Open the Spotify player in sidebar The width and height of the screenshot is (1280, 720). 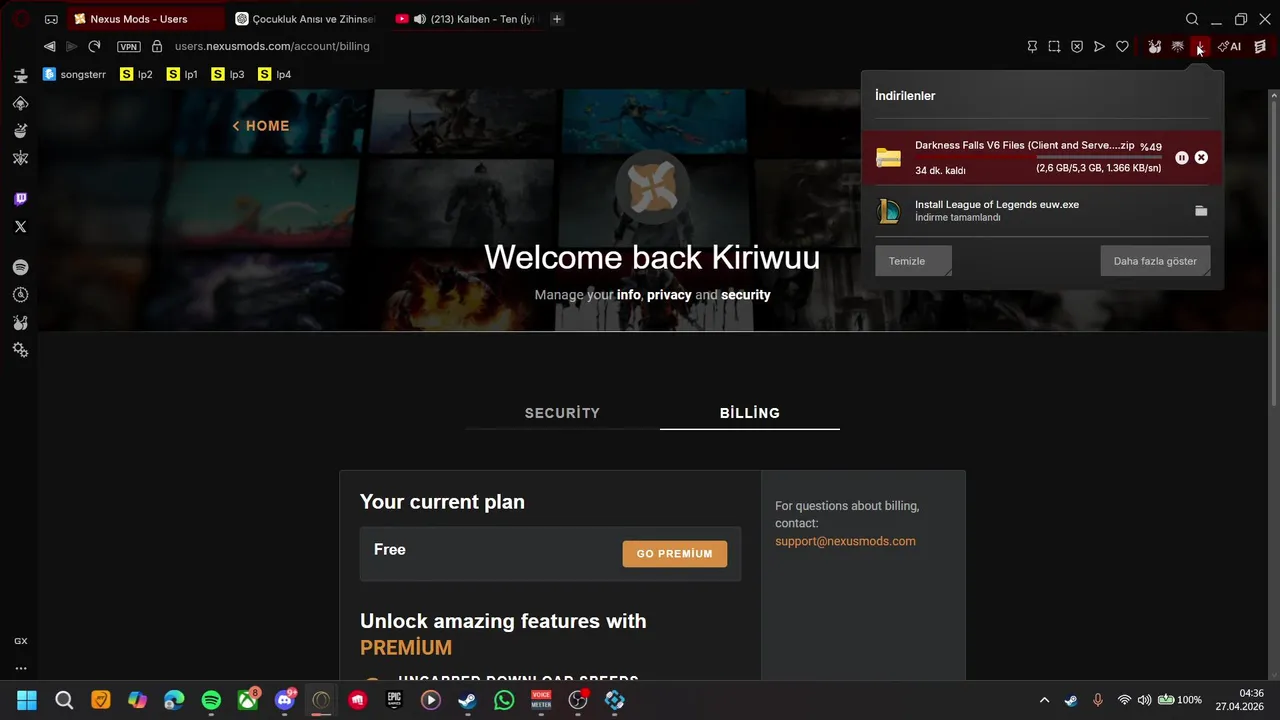pyautogui.click(x=20, y=268)
